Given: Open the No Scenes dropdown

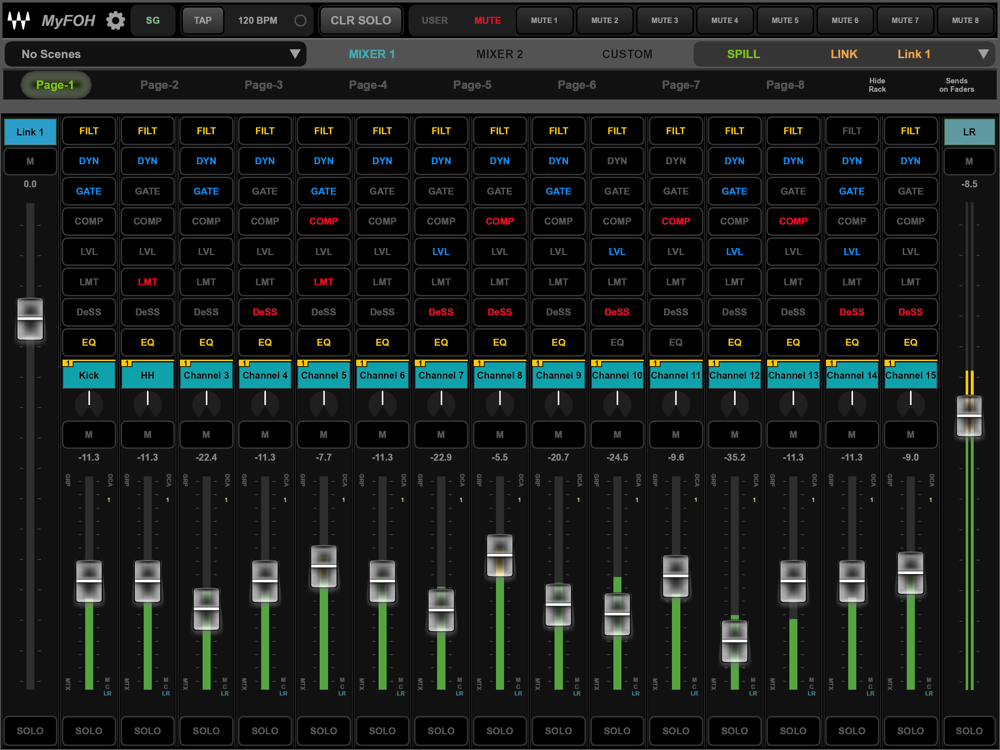Looking at the screenshot, I should 155,54.
